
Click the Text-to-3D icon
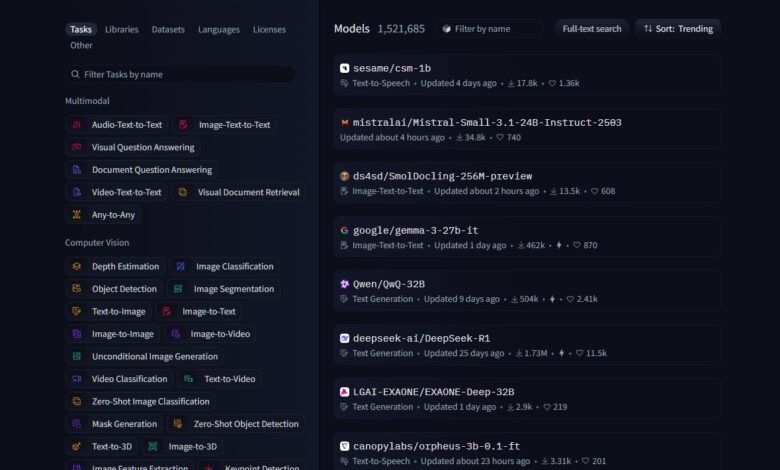click(x=77, y=447)
